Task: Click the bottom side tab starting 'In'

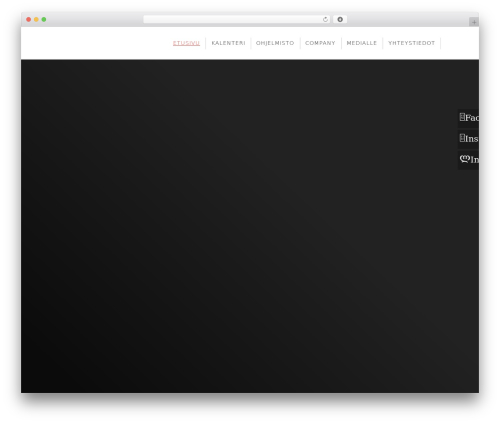Action: (x=468, y=160)
